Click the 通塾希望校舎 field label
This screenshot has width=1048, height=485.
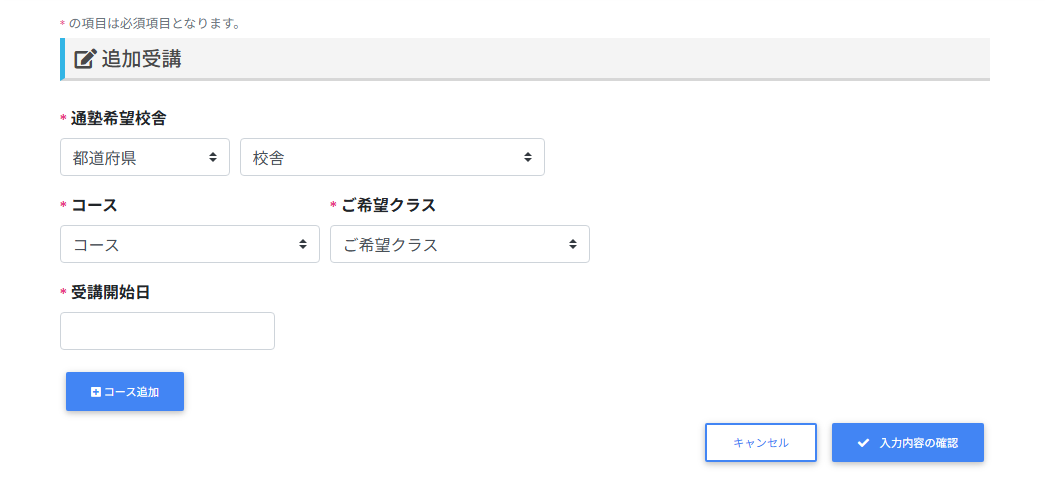coord(118,118)
